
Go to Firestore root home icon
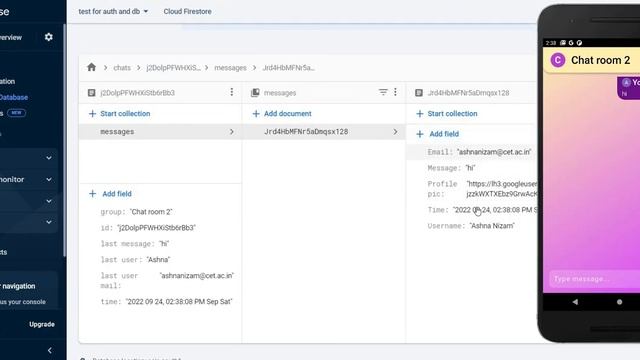pos(91,67)
